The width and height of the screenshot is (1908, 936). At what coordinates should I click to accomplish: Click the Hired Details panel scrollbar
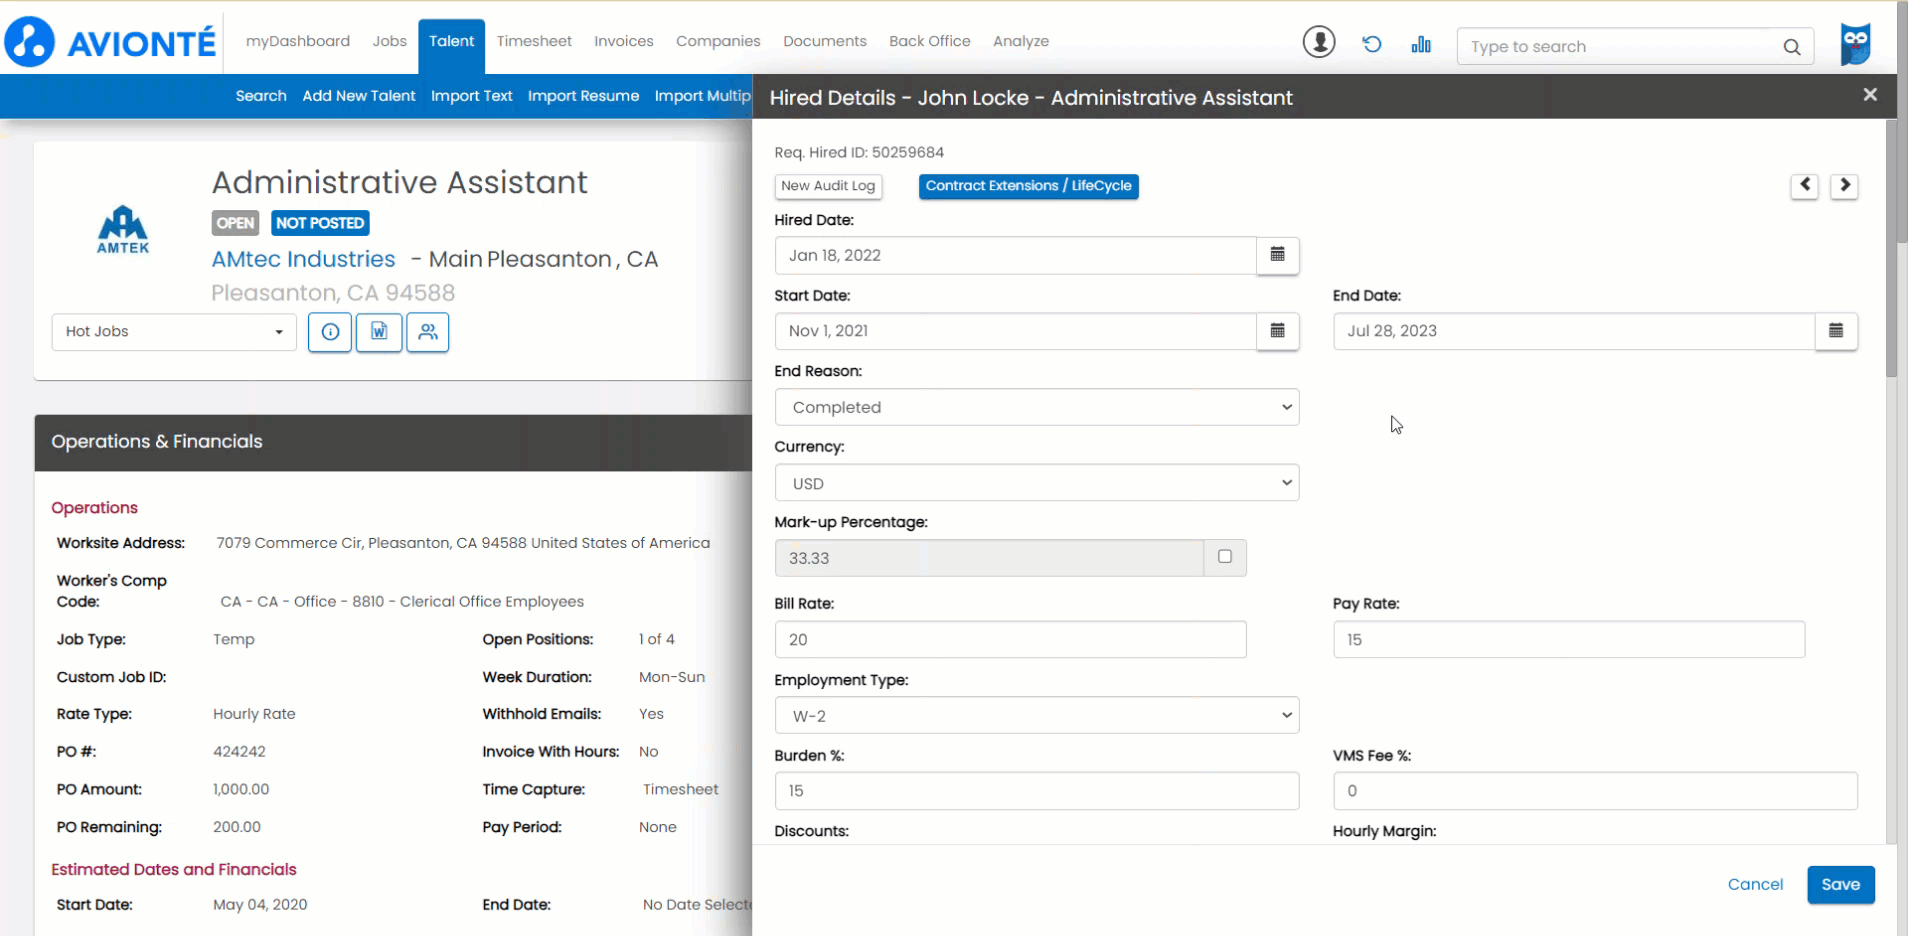click(1891, 250)
